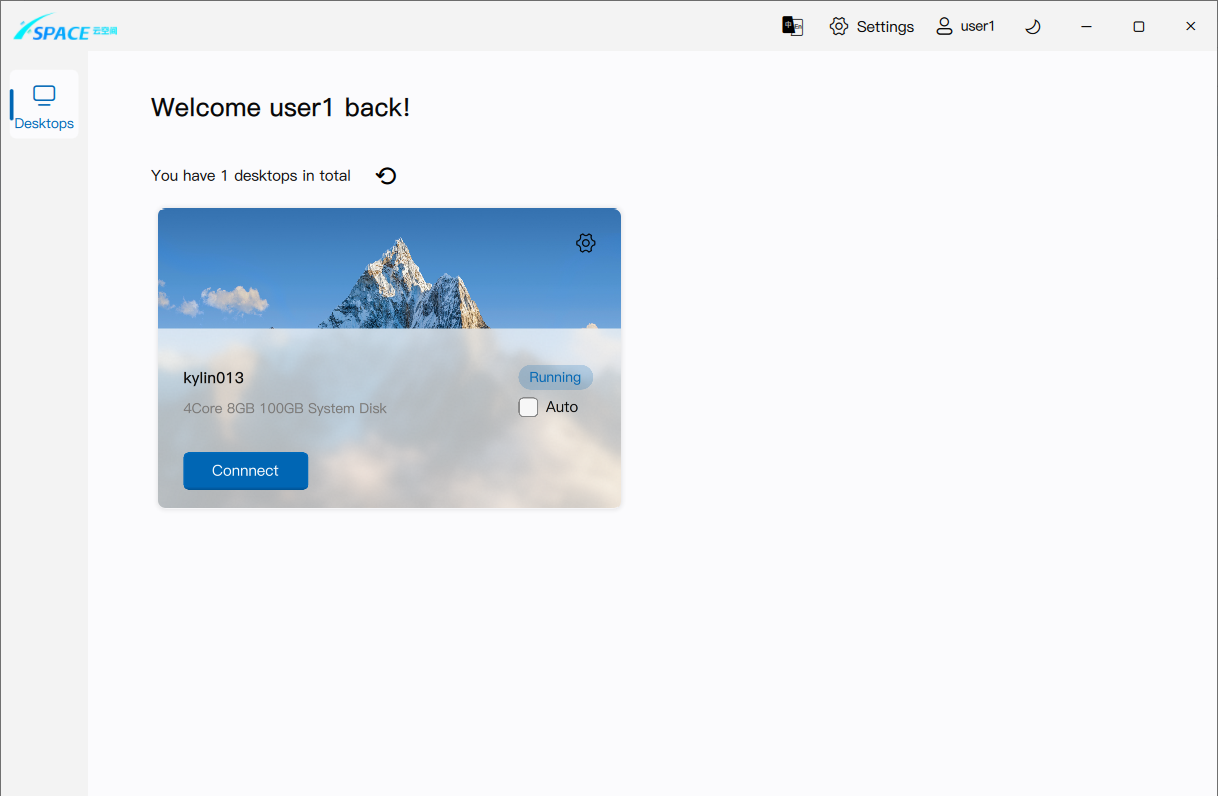Click the Settings text in header
Image resolution: width=1218 pixels, height=796 pixels.
coord(885,27)
